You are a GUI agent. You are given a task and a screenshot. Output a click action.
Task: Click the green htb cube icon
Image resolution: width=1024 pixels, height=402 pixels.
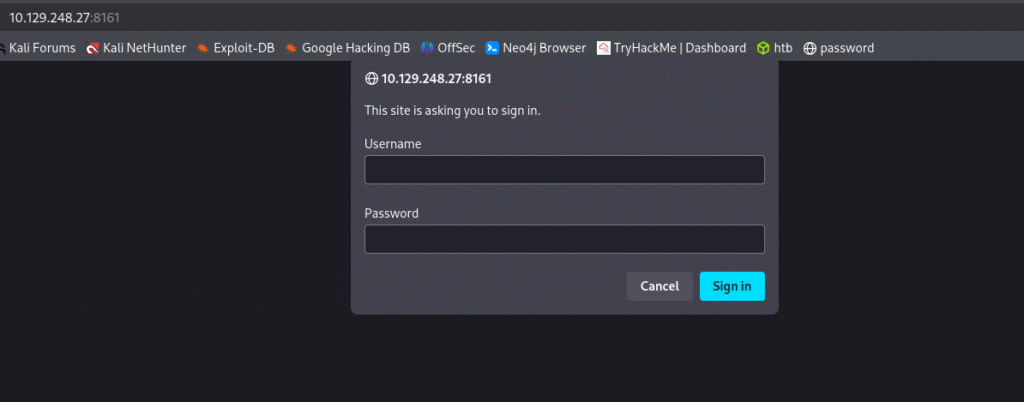pyautogui.click(x=763, y=48)
